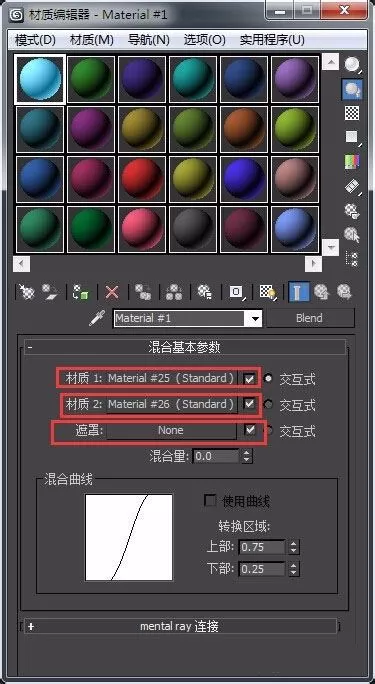Image resolution: width=375 pixels, height=684 pixels.
Task: Toggle the 材质 2 checkbox
Action: 249,404
